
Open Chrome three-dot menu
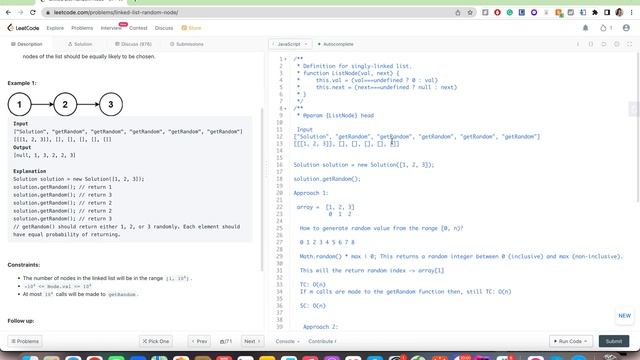[x=631, y=13]
